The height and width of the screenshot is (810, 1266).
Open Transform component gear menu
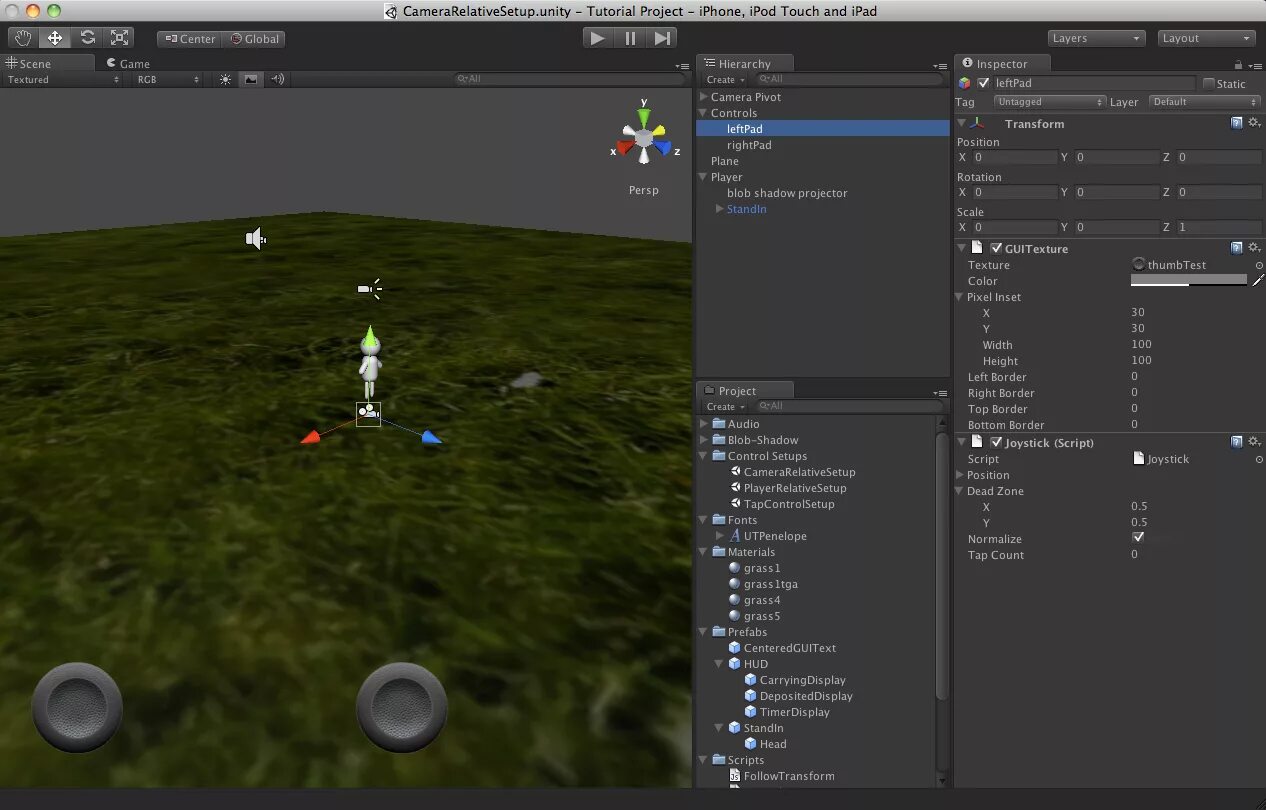tap(1254, 123)
